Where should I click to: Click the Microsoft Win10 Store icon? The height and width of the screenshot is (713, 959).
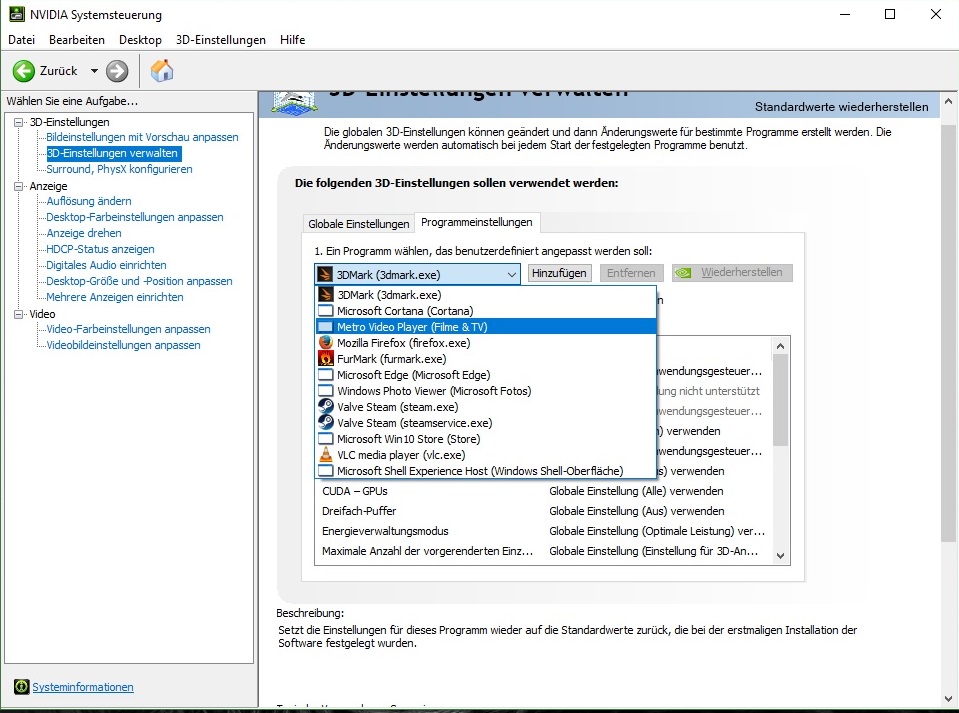coord(326,438)
